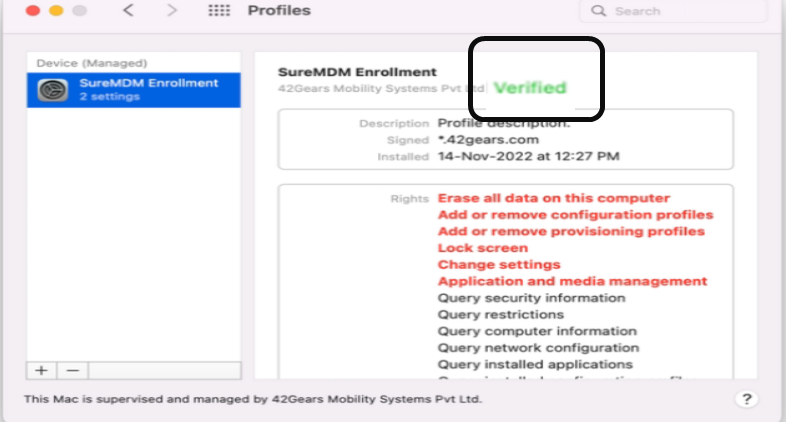Click the Profiles window title
Screen dimensions: 786x422
coord(279,10)
